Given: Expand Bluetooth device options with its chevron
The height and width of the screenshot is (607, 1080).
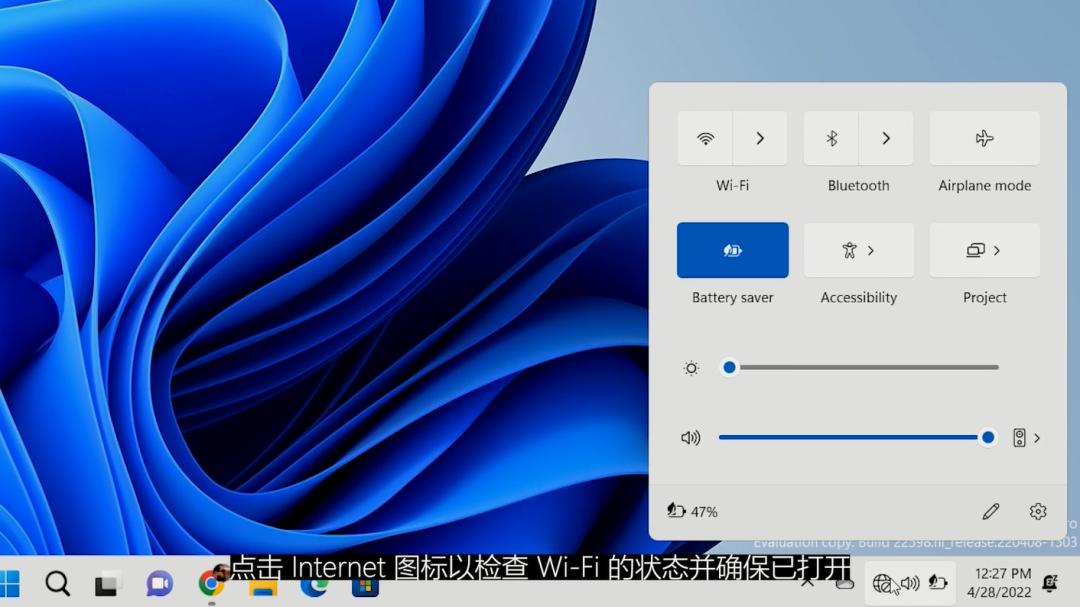Looking at the screenshot, I should coord(886,138).
